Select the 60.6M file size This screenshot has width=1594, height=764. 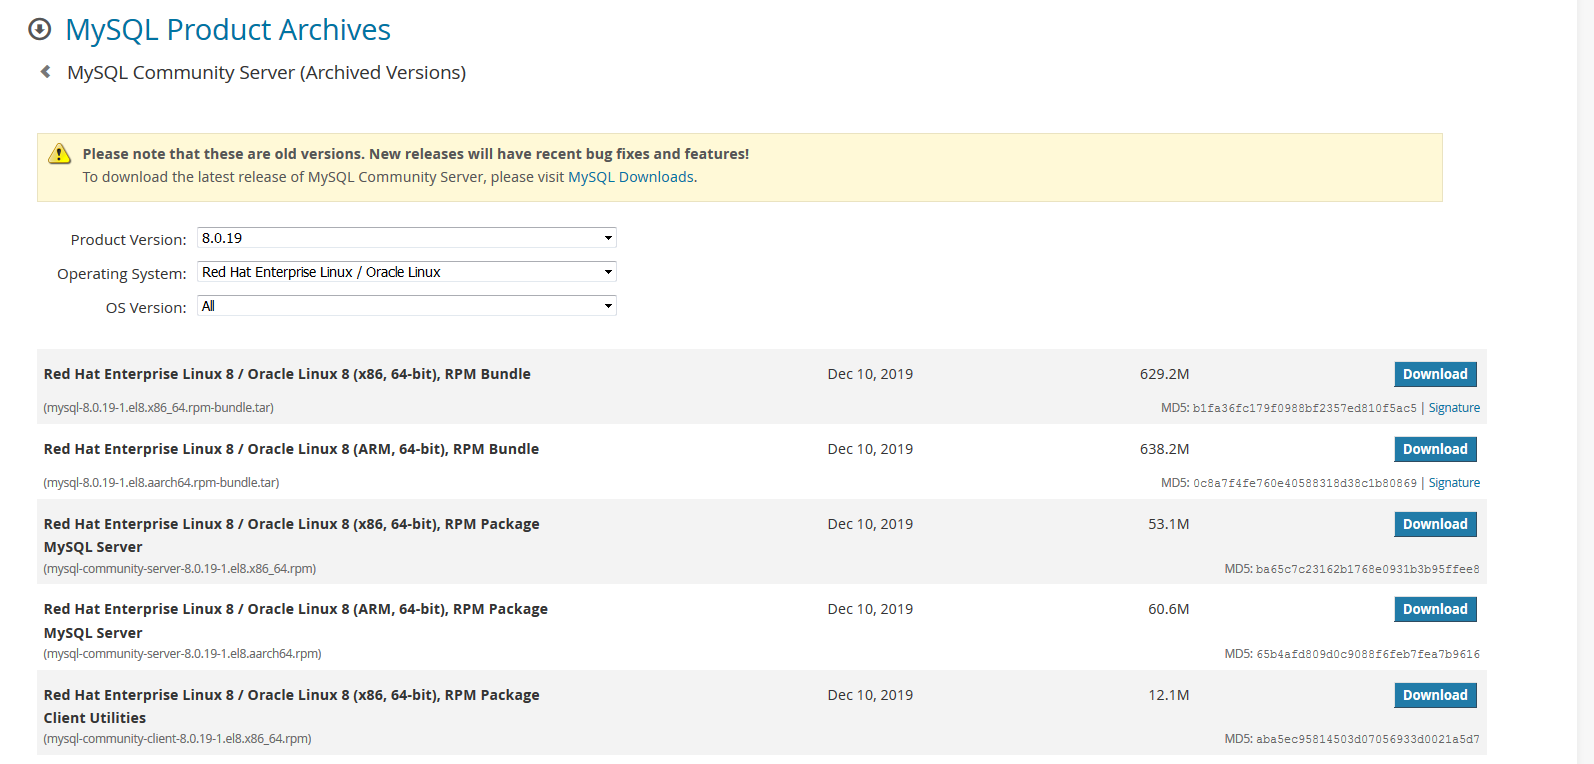point(1168,609)
